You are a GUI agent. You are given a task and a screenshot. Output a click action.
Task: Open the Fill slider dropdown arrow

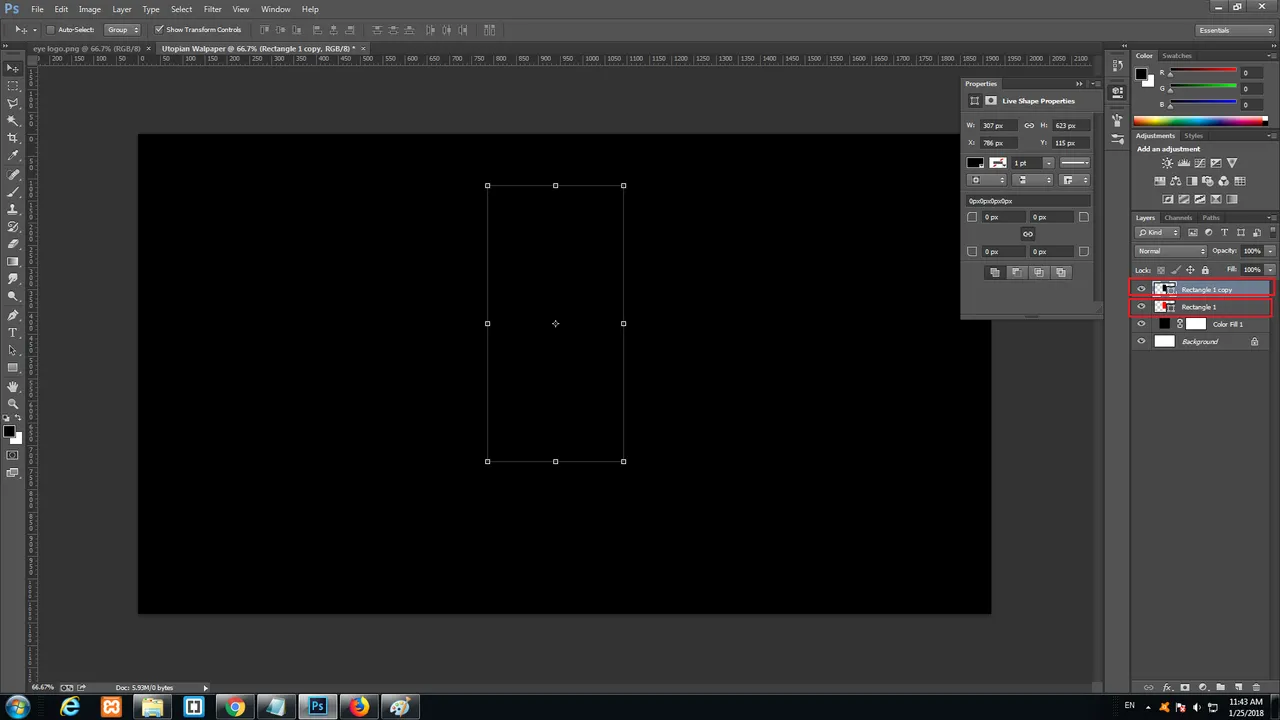[x=1270, y=270]
